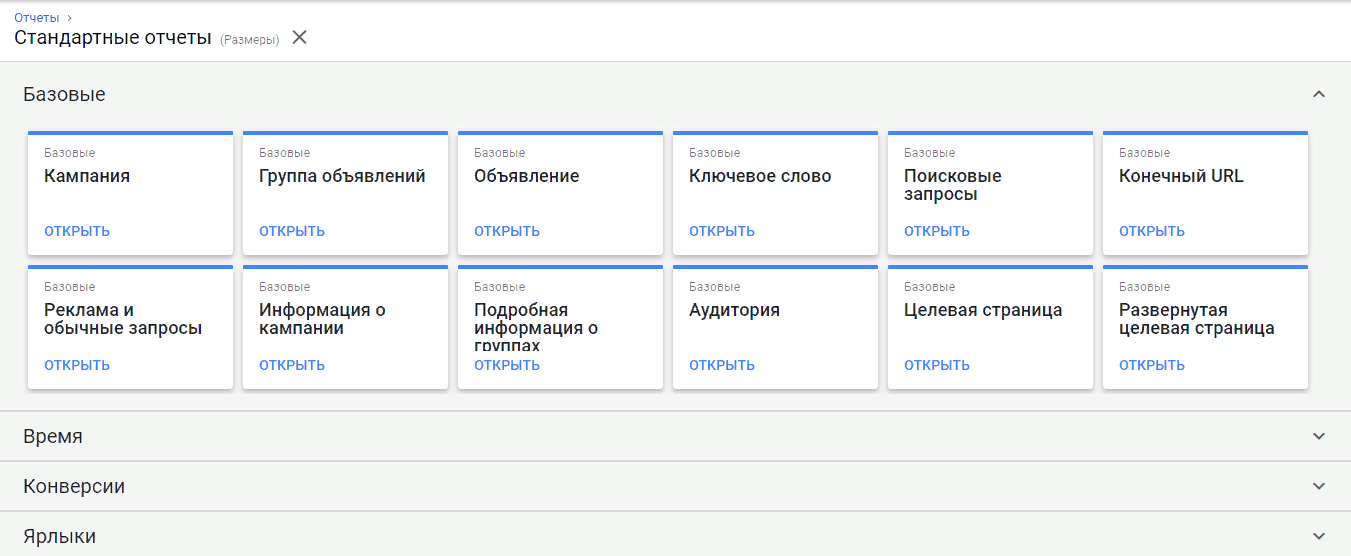Expand the Время section
Viewport: 1351px width, 556px height.
point(1318,436)
